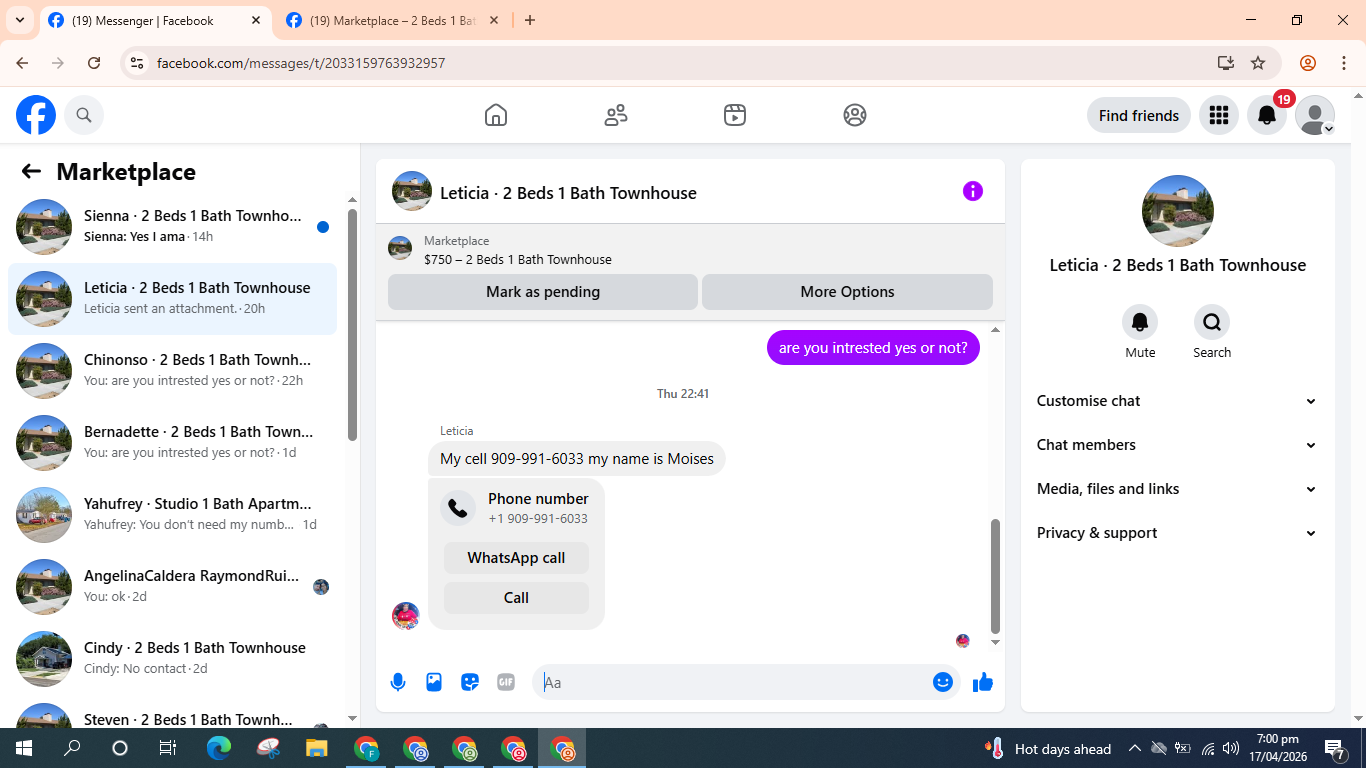
Task: Click More Options button
Action: (x=847, y=292)
